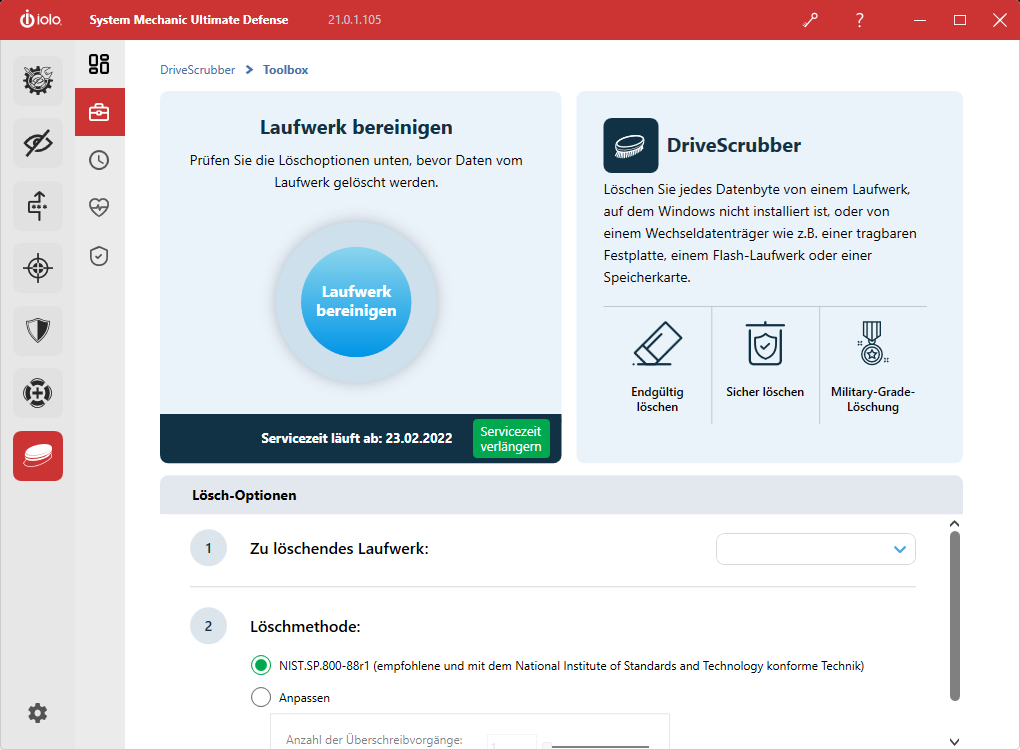The image size is (1020, 750).
Task: Click the Laufwerk bereinigen panel heading
Action: pyautogui.click(x=356, y=127)
